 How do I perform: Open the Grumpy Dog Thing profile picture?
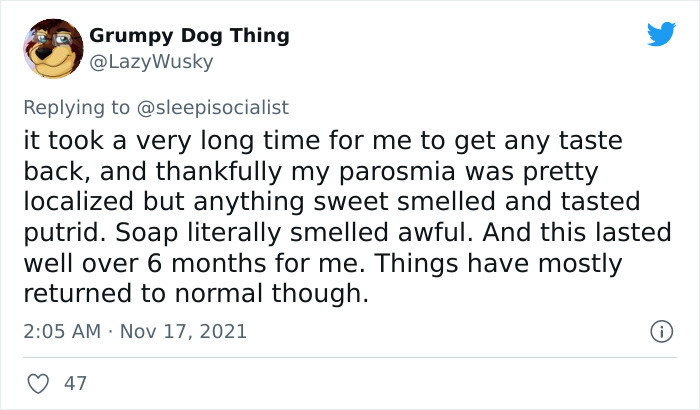click(x=53, y=48)
